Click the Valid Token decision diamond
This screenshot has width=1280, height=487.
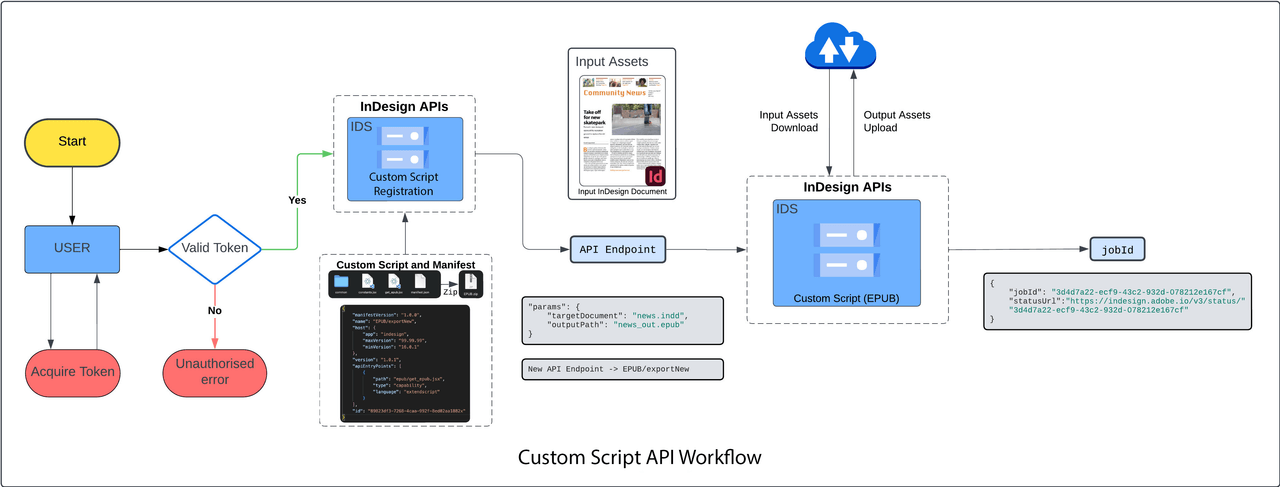[x=215, y=249]
